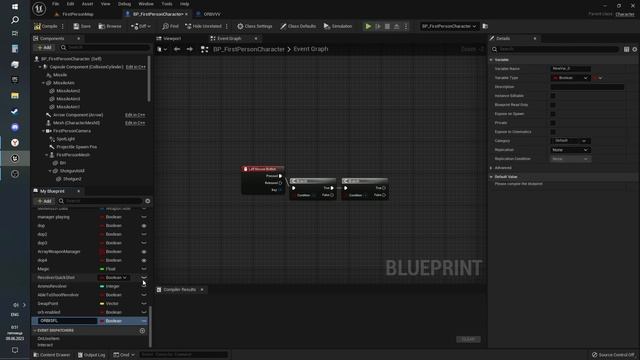
Task: Open Class Settings
Action: point(255,26)
